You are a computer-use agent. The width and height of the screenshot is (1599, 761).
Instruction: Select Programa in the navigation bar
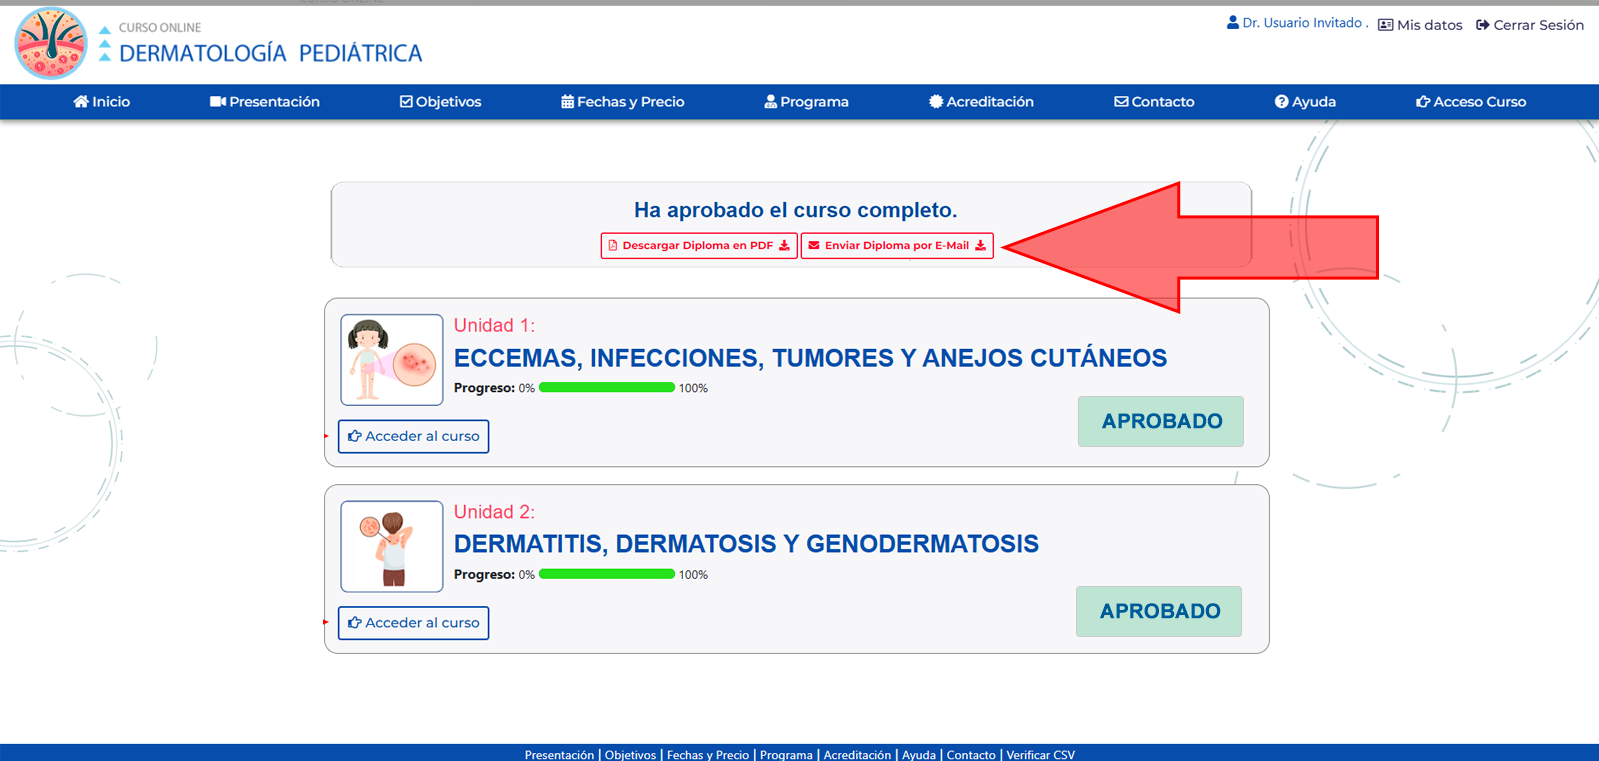click(x=807, y=102)
